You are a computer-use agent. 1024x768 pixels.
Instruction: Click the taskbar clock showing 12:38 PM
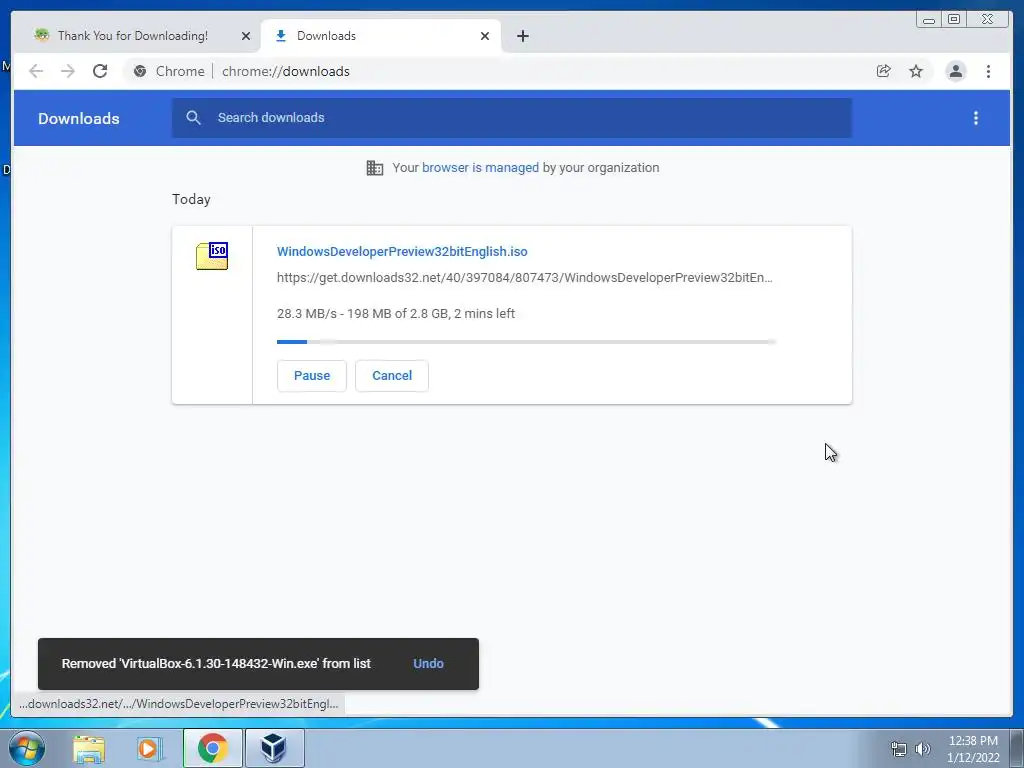[973, 749]
